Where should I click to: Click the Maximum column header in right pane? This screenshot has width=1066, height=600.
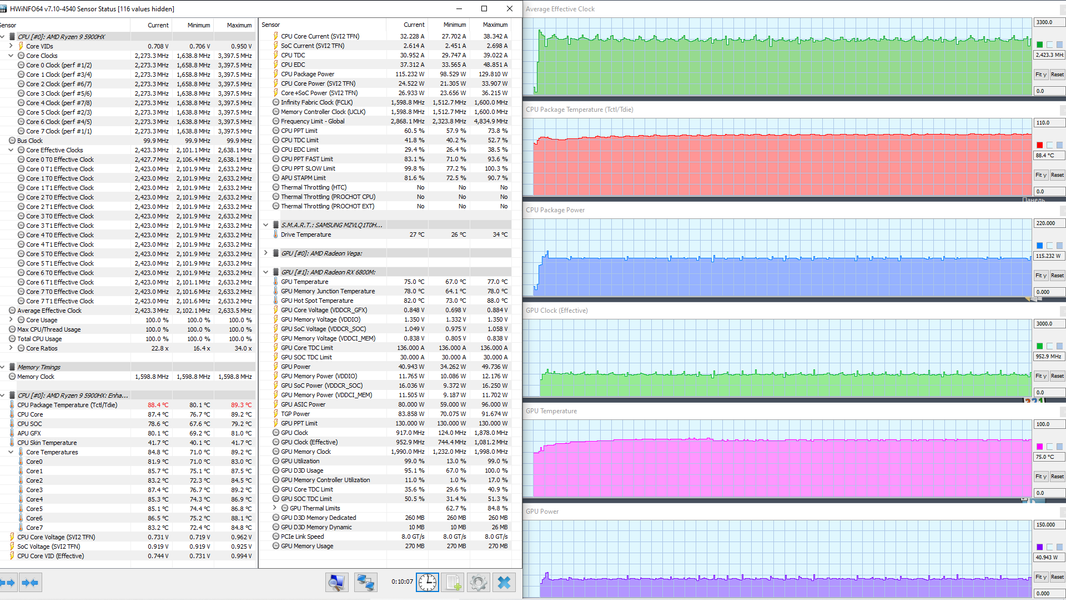(x=489, y=24)
